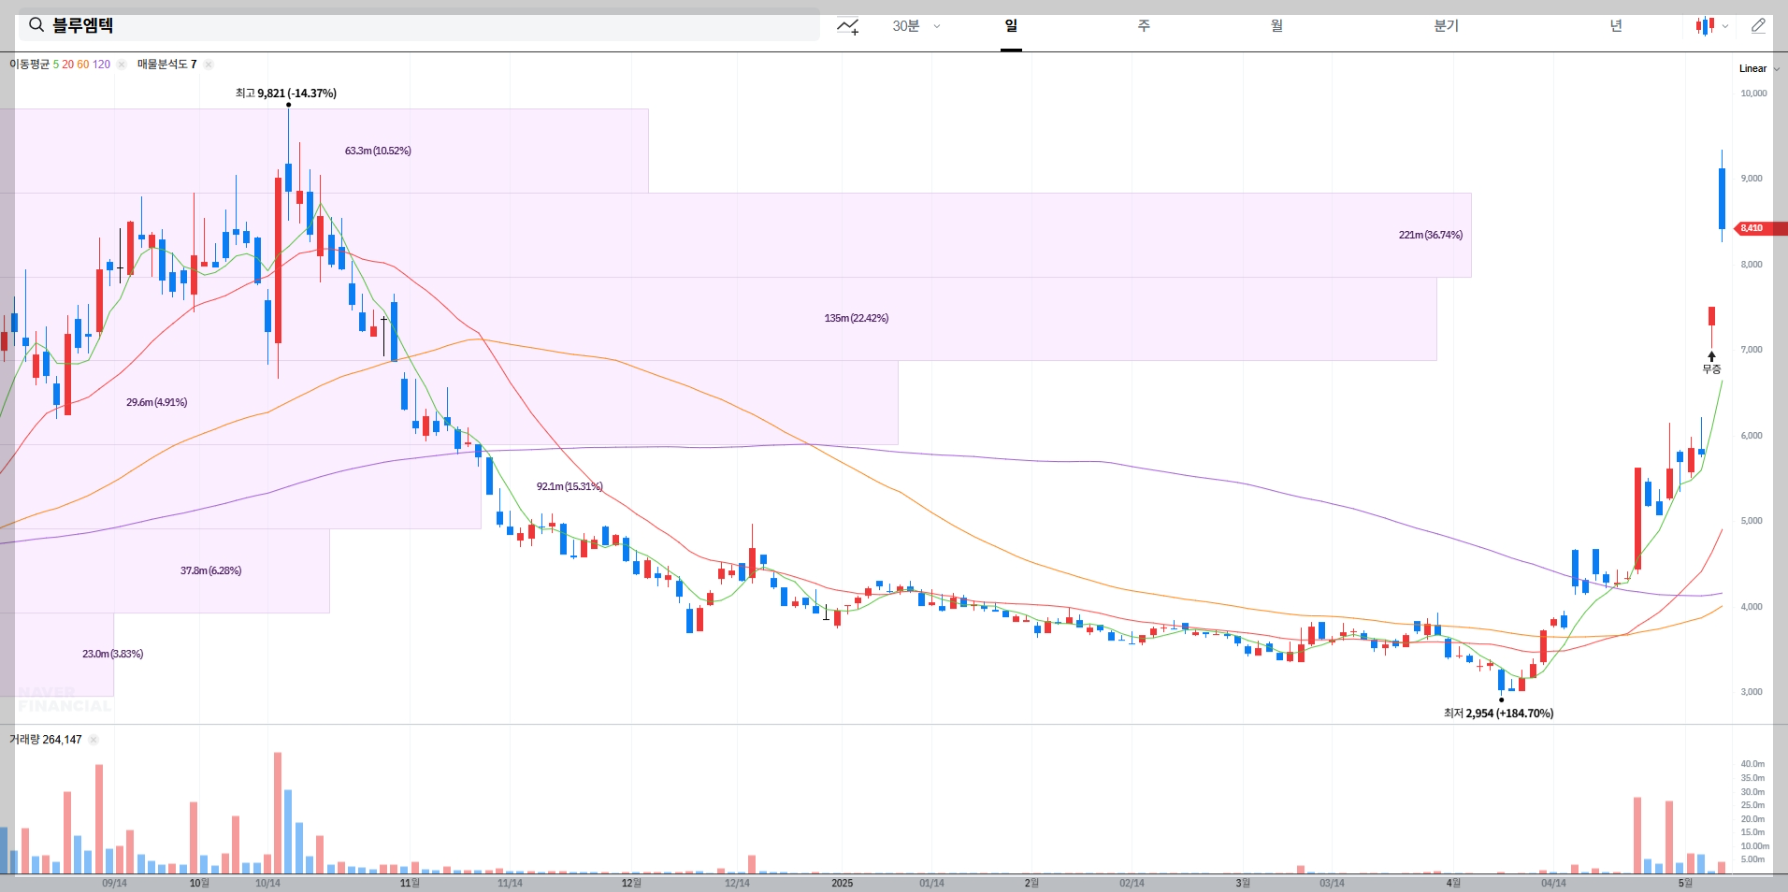Viewport: 1788px width, 892px height.
Task: Click the 221m(36.74%) volume profile label
Action: click(1430, 235)
